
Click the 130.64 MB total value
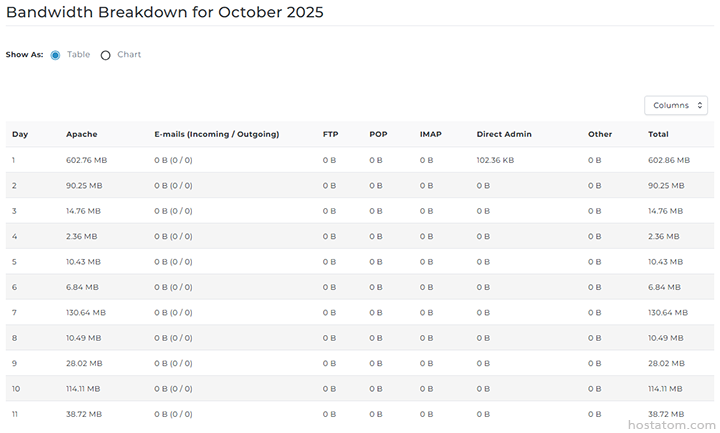(x=667, y=312)
